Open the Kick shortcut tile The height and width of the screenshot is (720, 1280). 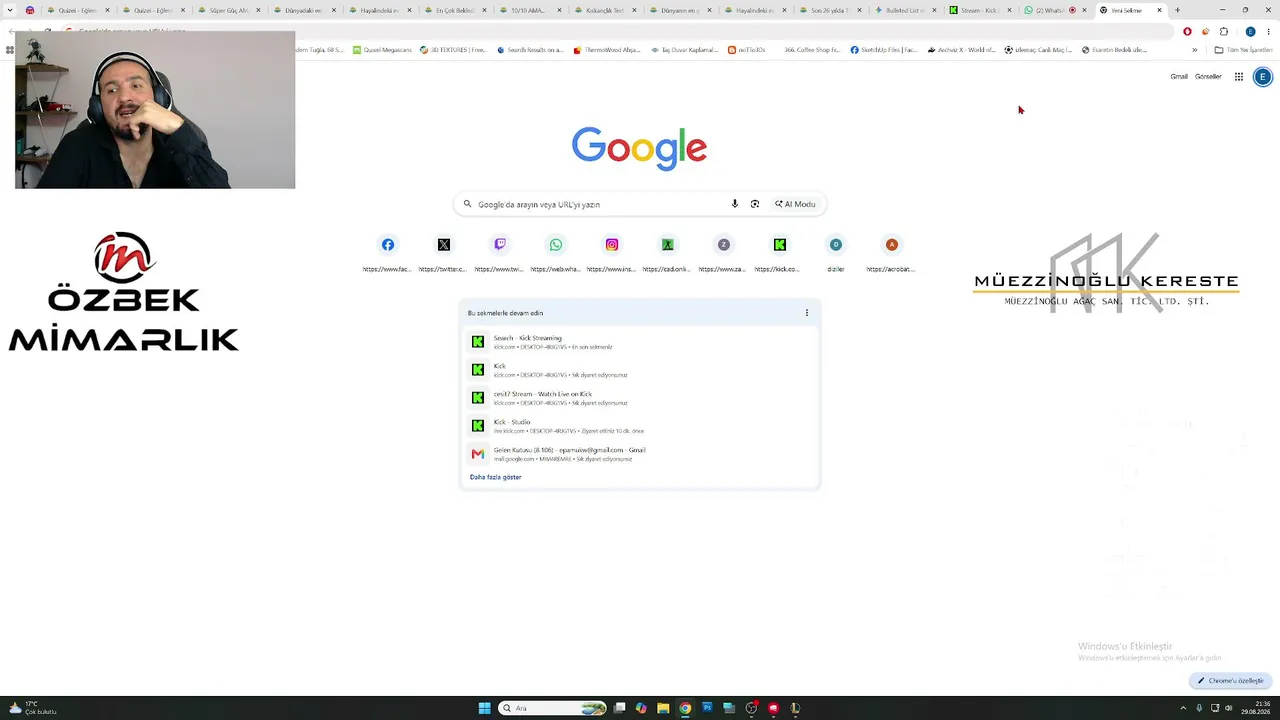(779, 252)
